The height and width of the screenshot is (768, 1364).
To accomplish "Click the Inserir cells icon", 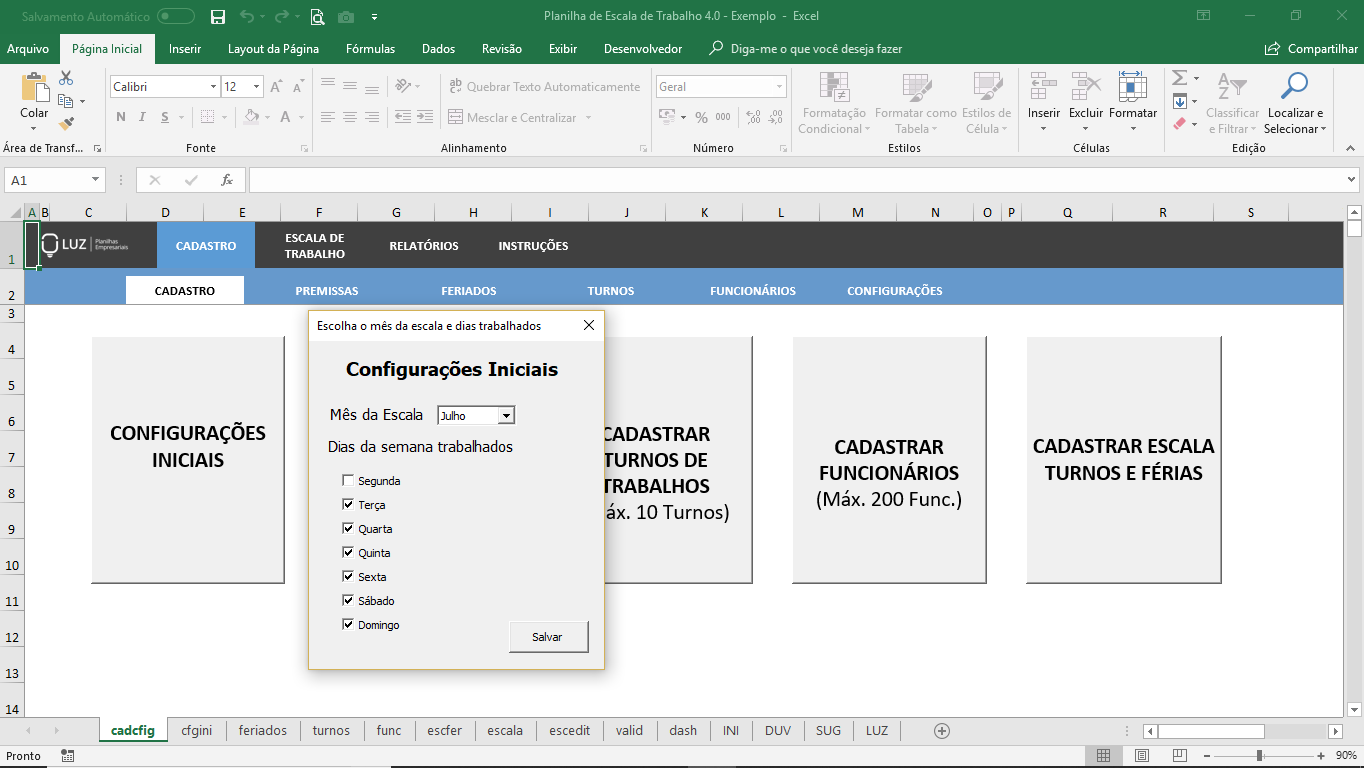I will point(1043,87).
